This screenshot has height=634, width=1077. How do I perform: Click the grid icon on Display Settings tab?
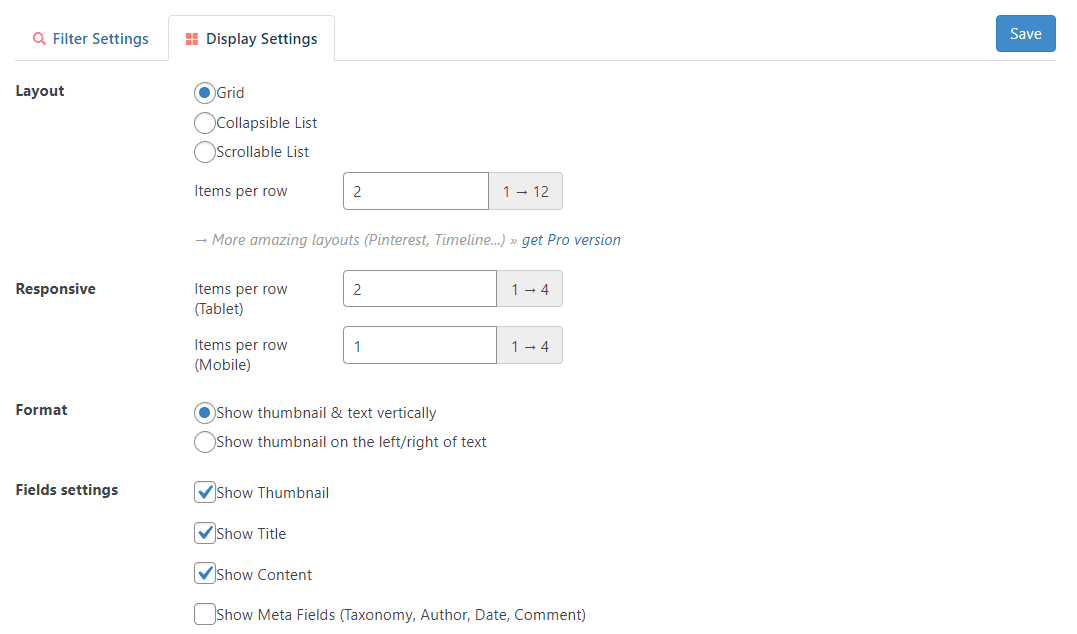click(x=190, y=38)
